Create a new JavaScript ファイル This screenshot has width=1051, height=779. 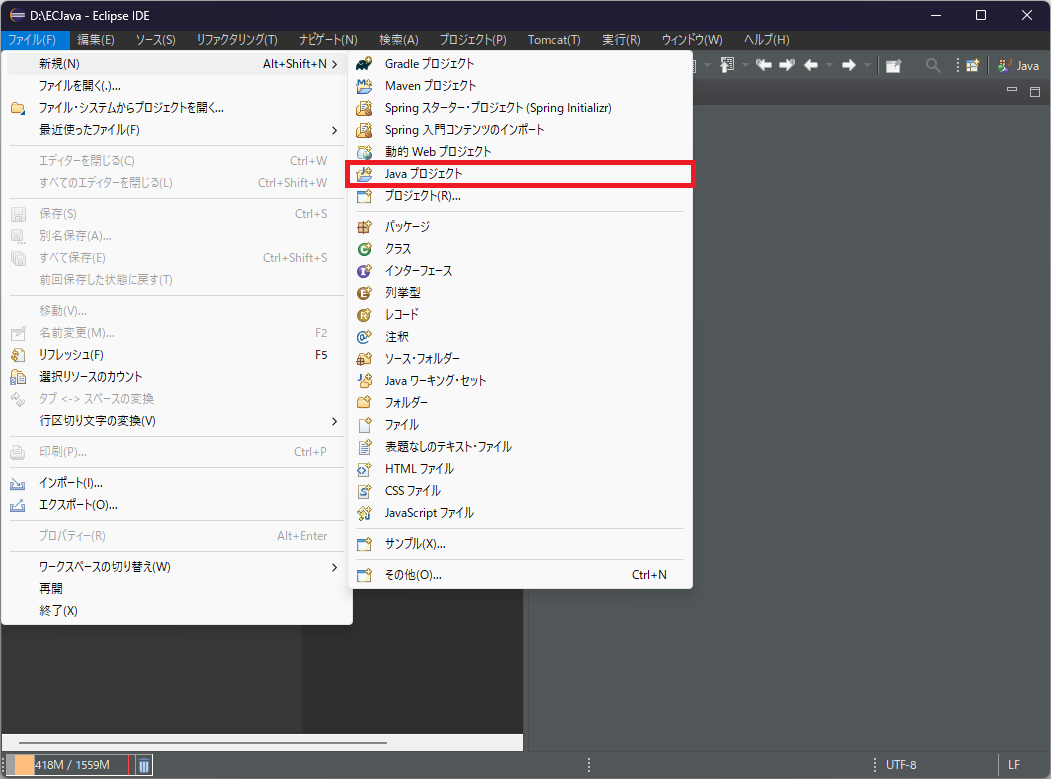tap(520, 513)
